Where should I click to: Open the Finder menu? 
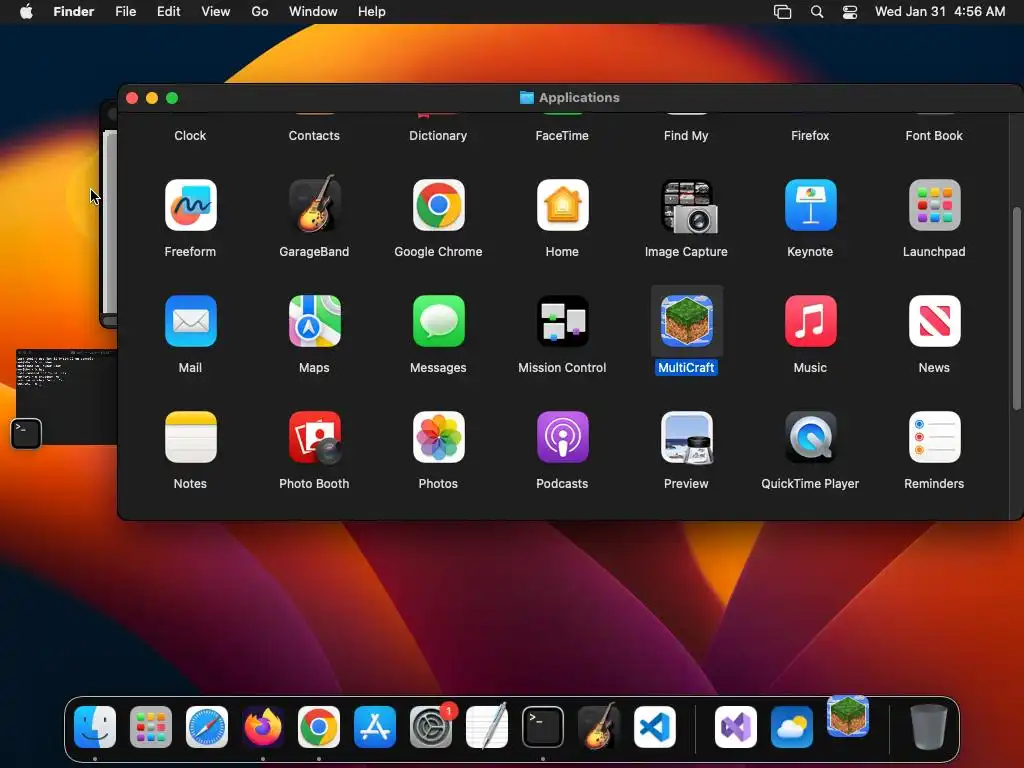tap(74, 12)
